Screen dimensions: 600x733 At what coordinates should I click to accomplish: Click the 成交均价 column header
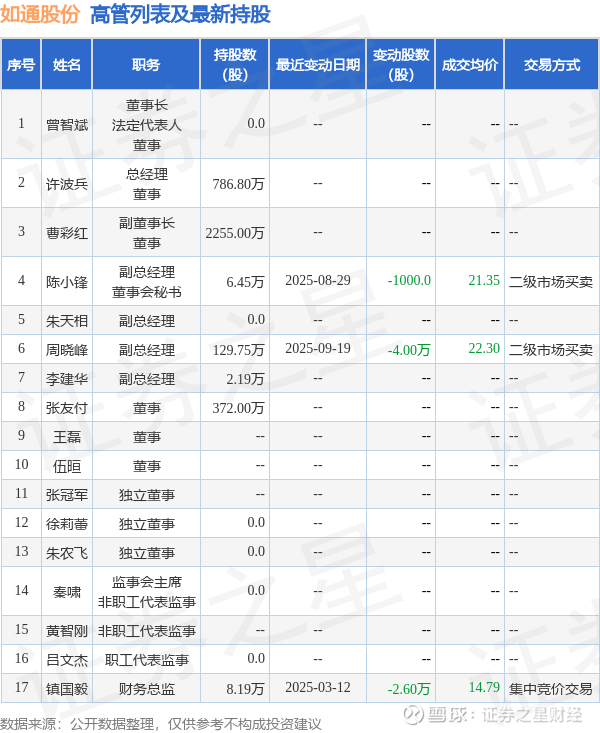pyautogui.click(x=470, y=65)
